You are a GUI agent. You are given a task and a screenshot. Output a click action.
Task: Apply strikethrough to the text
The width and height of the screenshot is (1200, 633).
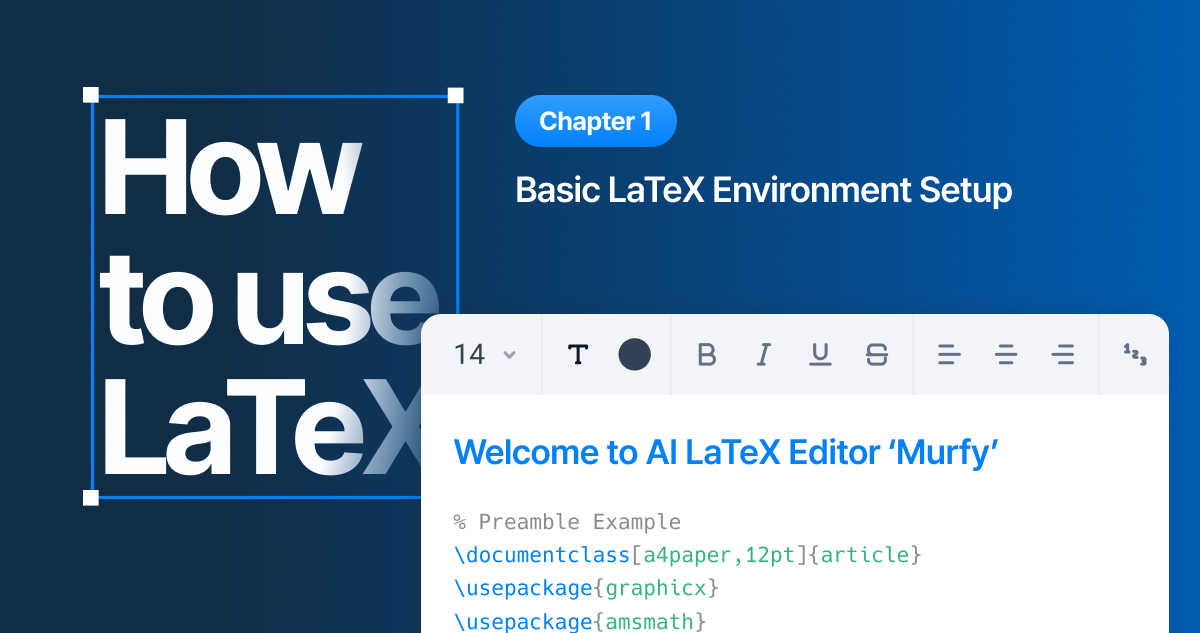[877, 354]
